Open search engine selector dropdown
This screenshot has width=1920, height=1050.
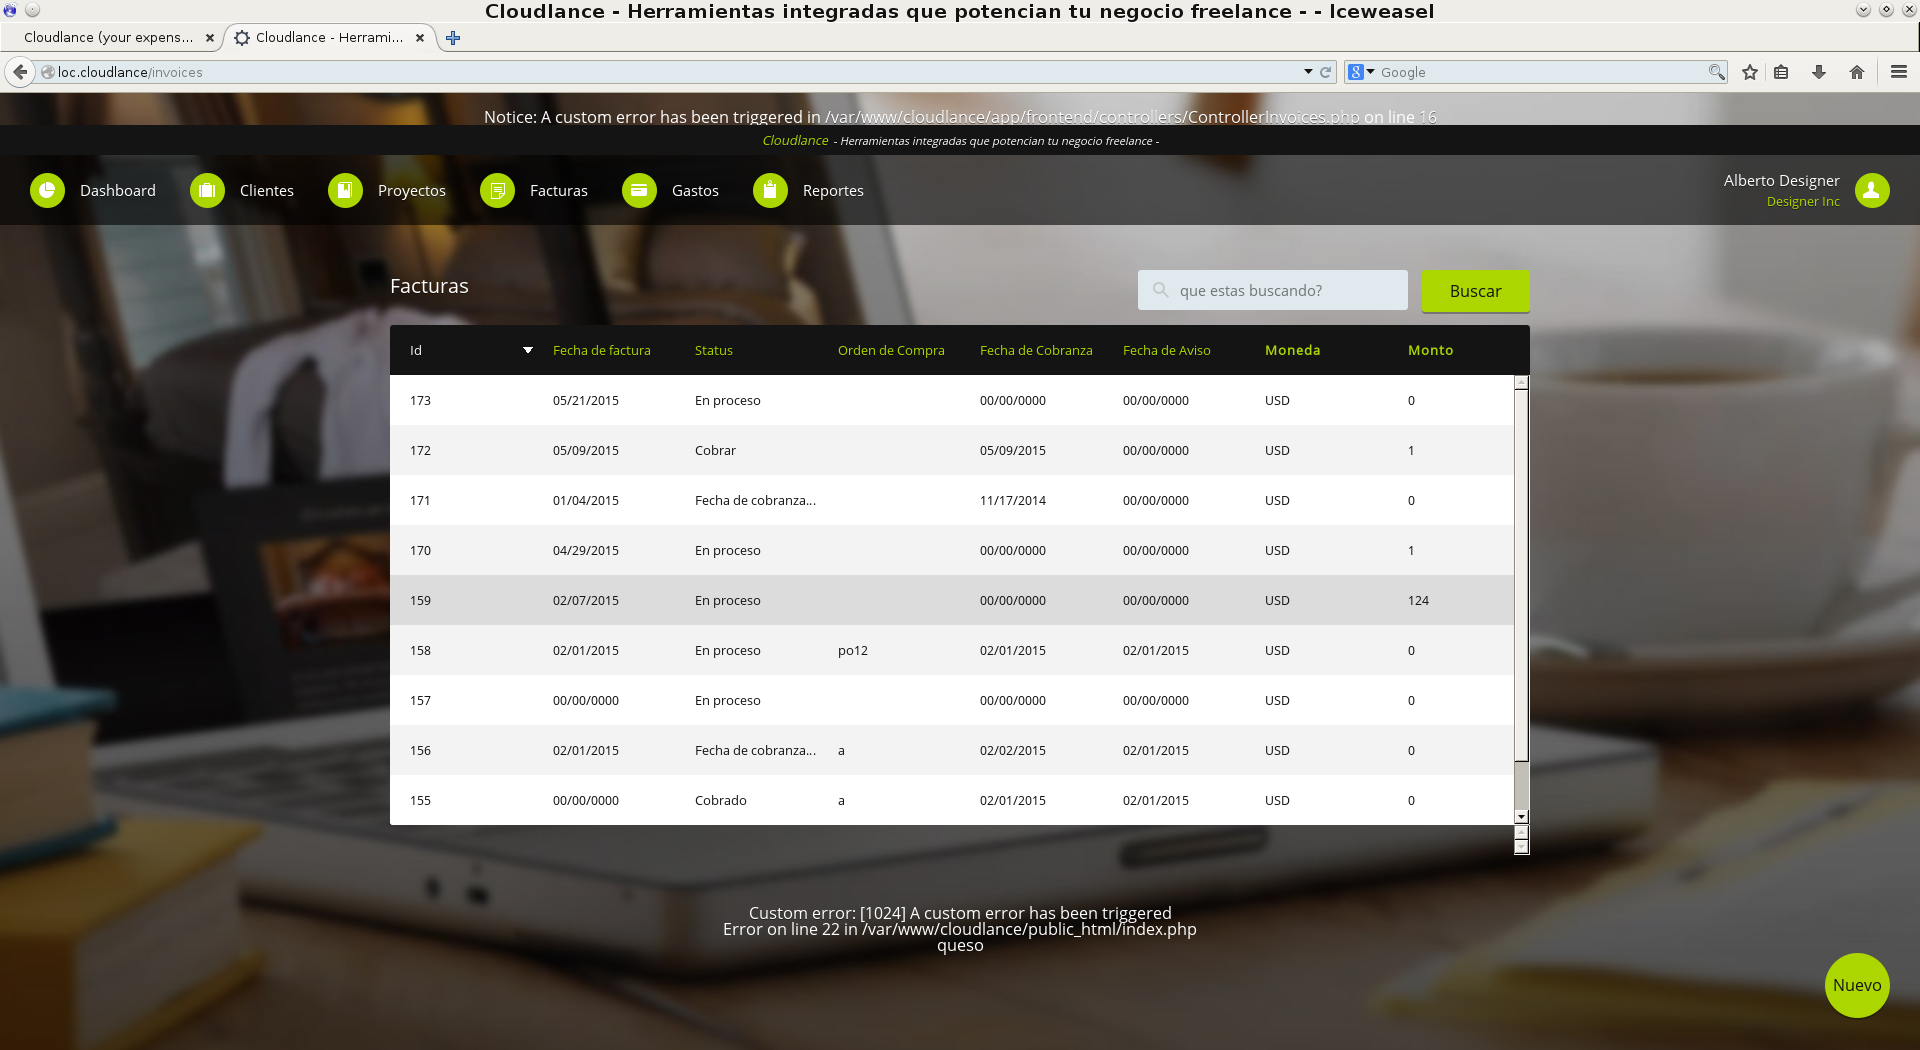coord(1361,72)
